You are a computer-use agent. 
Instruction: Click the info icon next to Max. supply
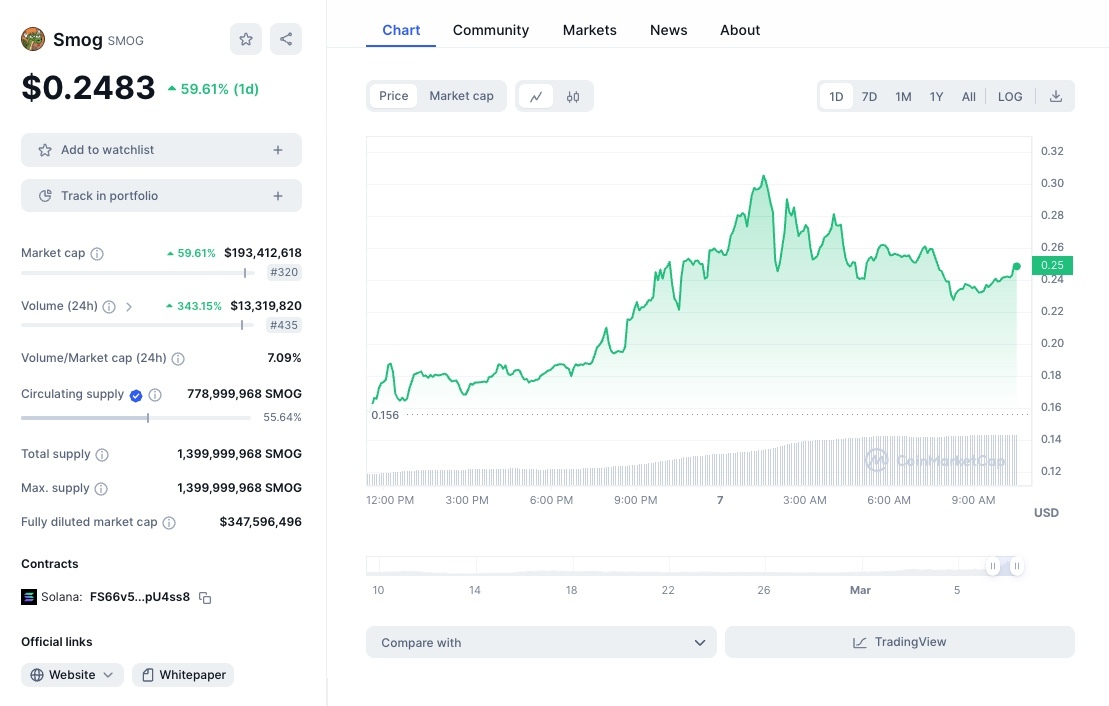click(x=101, y=488)
